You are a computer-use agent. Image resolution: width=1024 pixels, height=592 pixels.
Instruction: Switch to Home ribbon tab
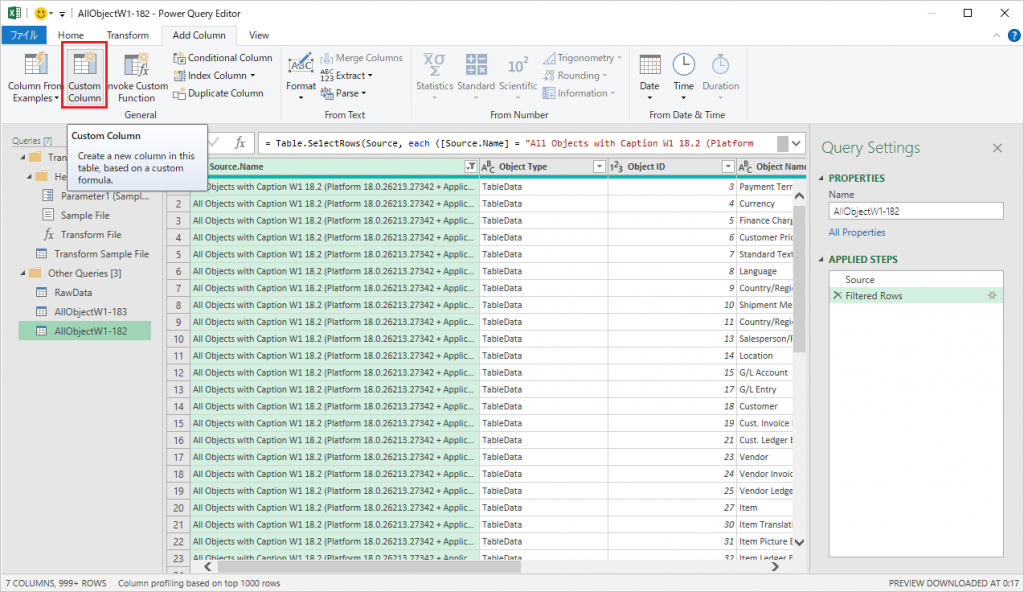71,35
